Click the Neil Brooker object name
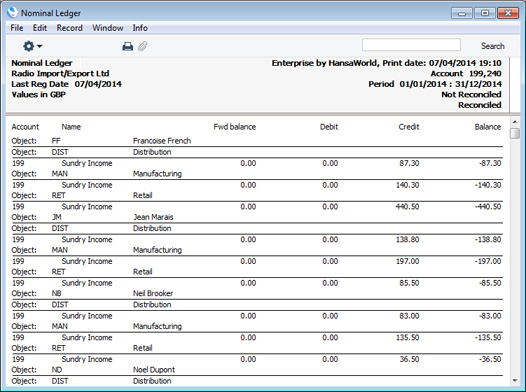This screenshot has height=392, width=526. point(153,293)
